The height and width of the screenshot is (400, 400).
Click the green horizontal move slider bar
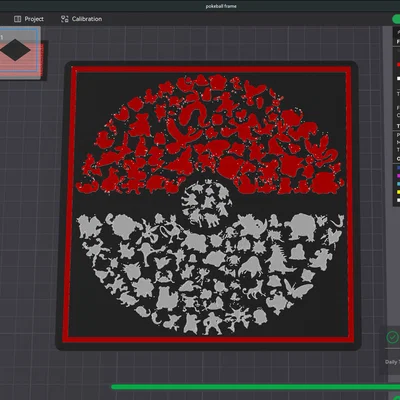pos(255,387)
